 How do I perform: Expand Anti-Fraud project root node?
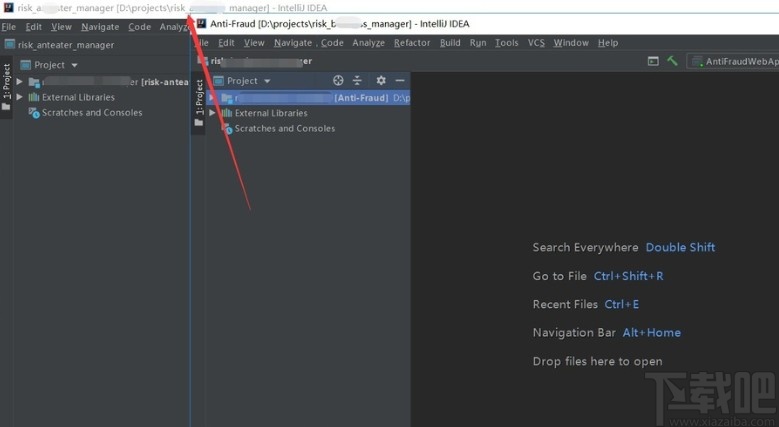pos(212,97)
